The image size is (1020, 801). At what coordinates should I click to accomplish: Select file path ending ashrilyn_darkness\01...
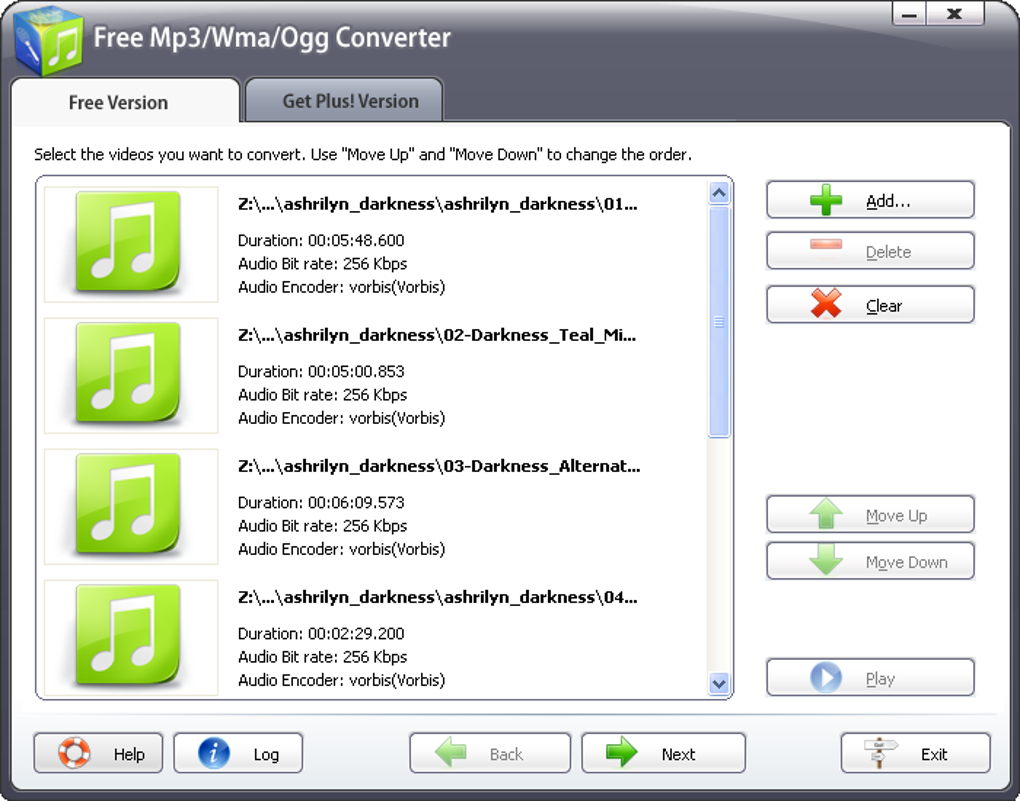point(438,204)
